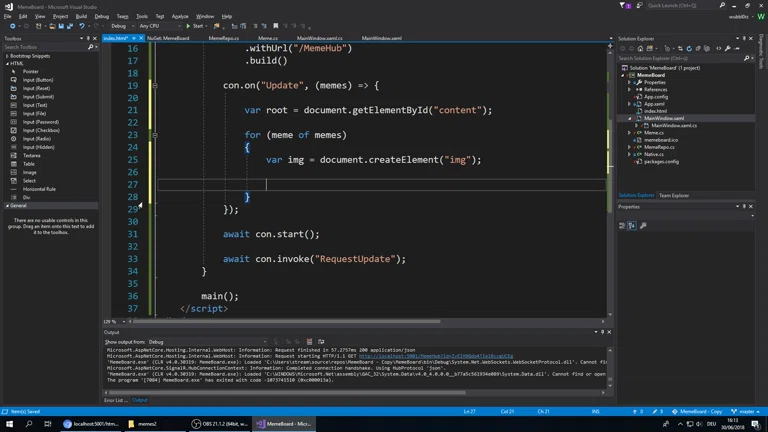
Task: Open the Tools menu
Action: pyautogui.click(x=142, y=16)
